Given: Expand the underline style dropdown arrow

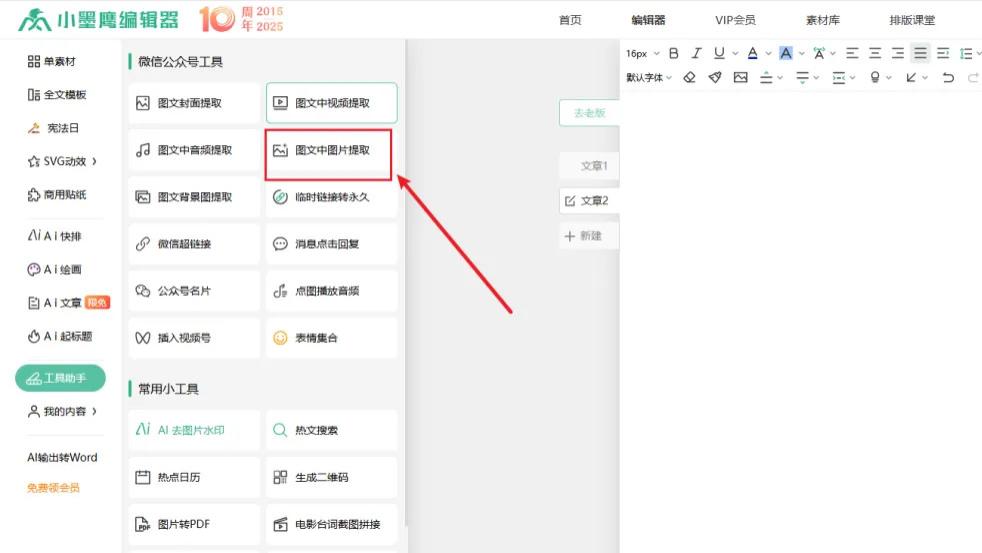Looking at the screenshot, I should coord(735,54).
